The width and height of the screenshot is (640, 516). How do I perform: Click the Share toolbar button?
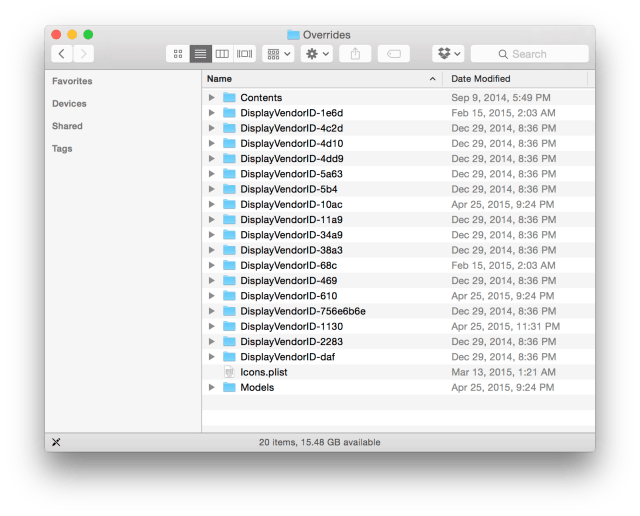(x=357, y=54)
